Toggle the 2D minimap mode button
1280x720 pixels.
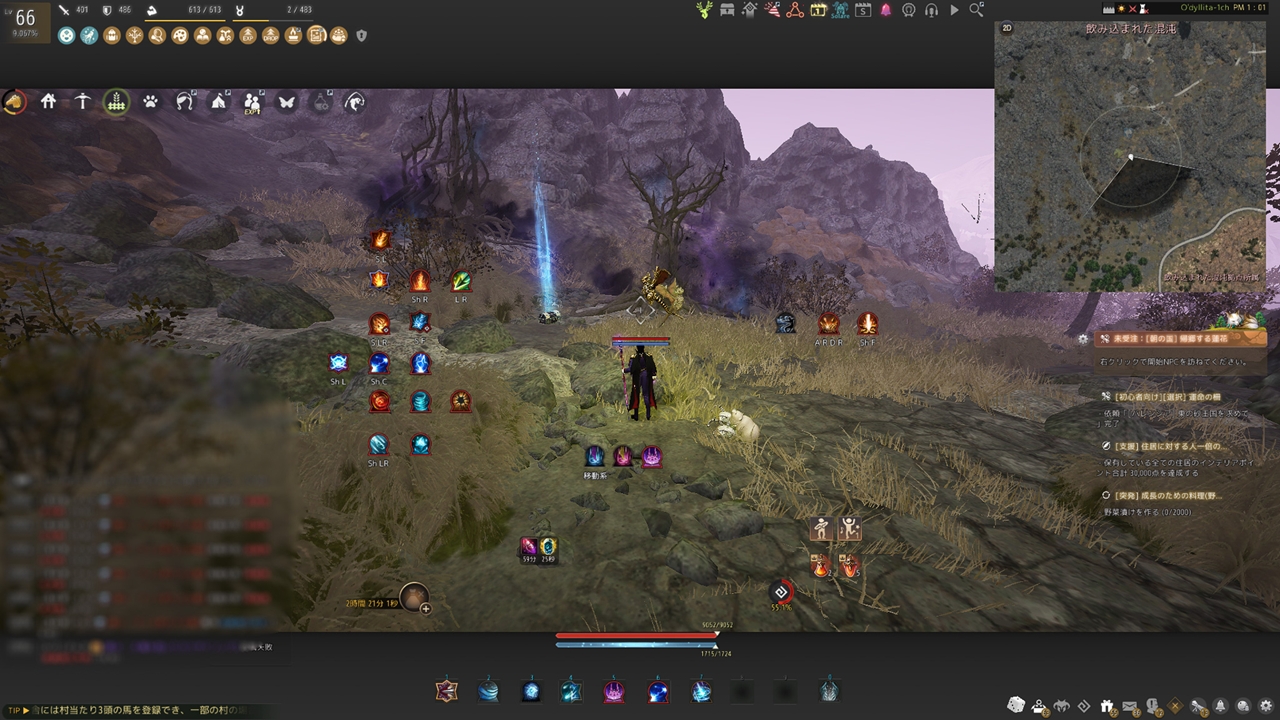coord(1007,29)
